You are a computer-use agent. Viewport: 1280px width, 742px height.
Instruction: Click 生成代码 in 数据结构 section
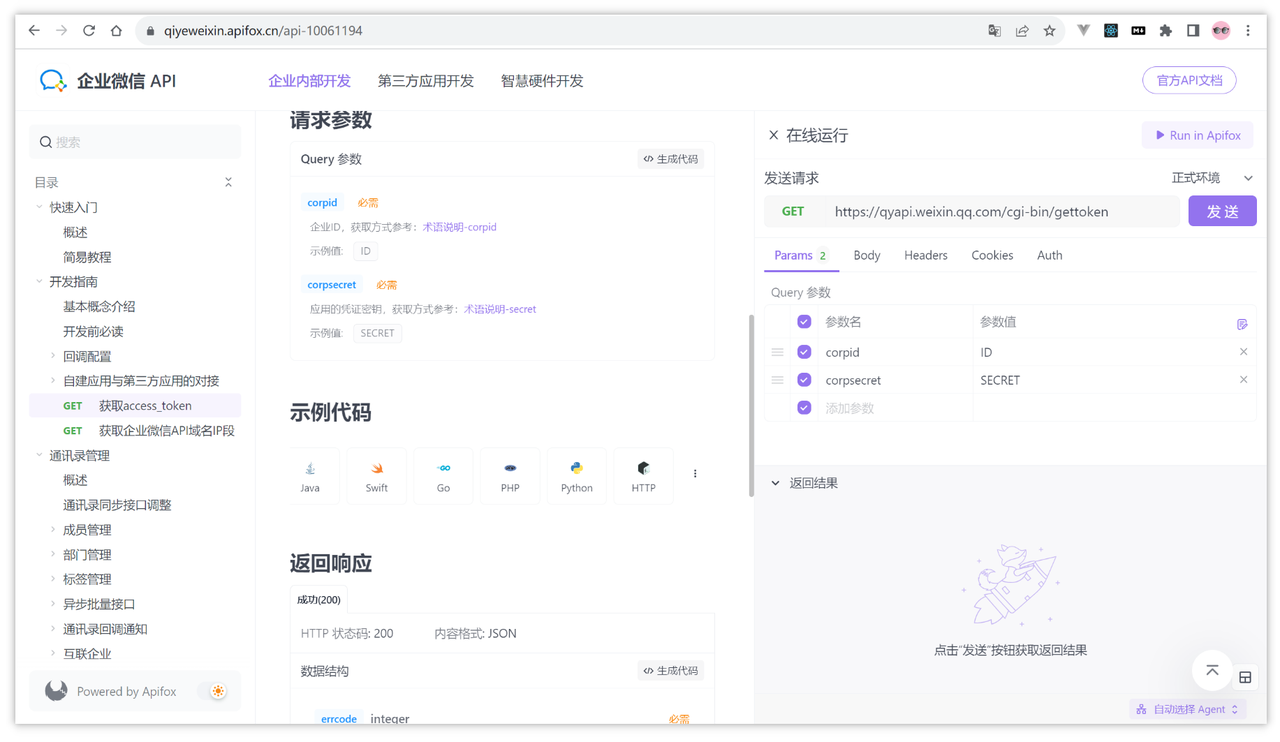671,671
